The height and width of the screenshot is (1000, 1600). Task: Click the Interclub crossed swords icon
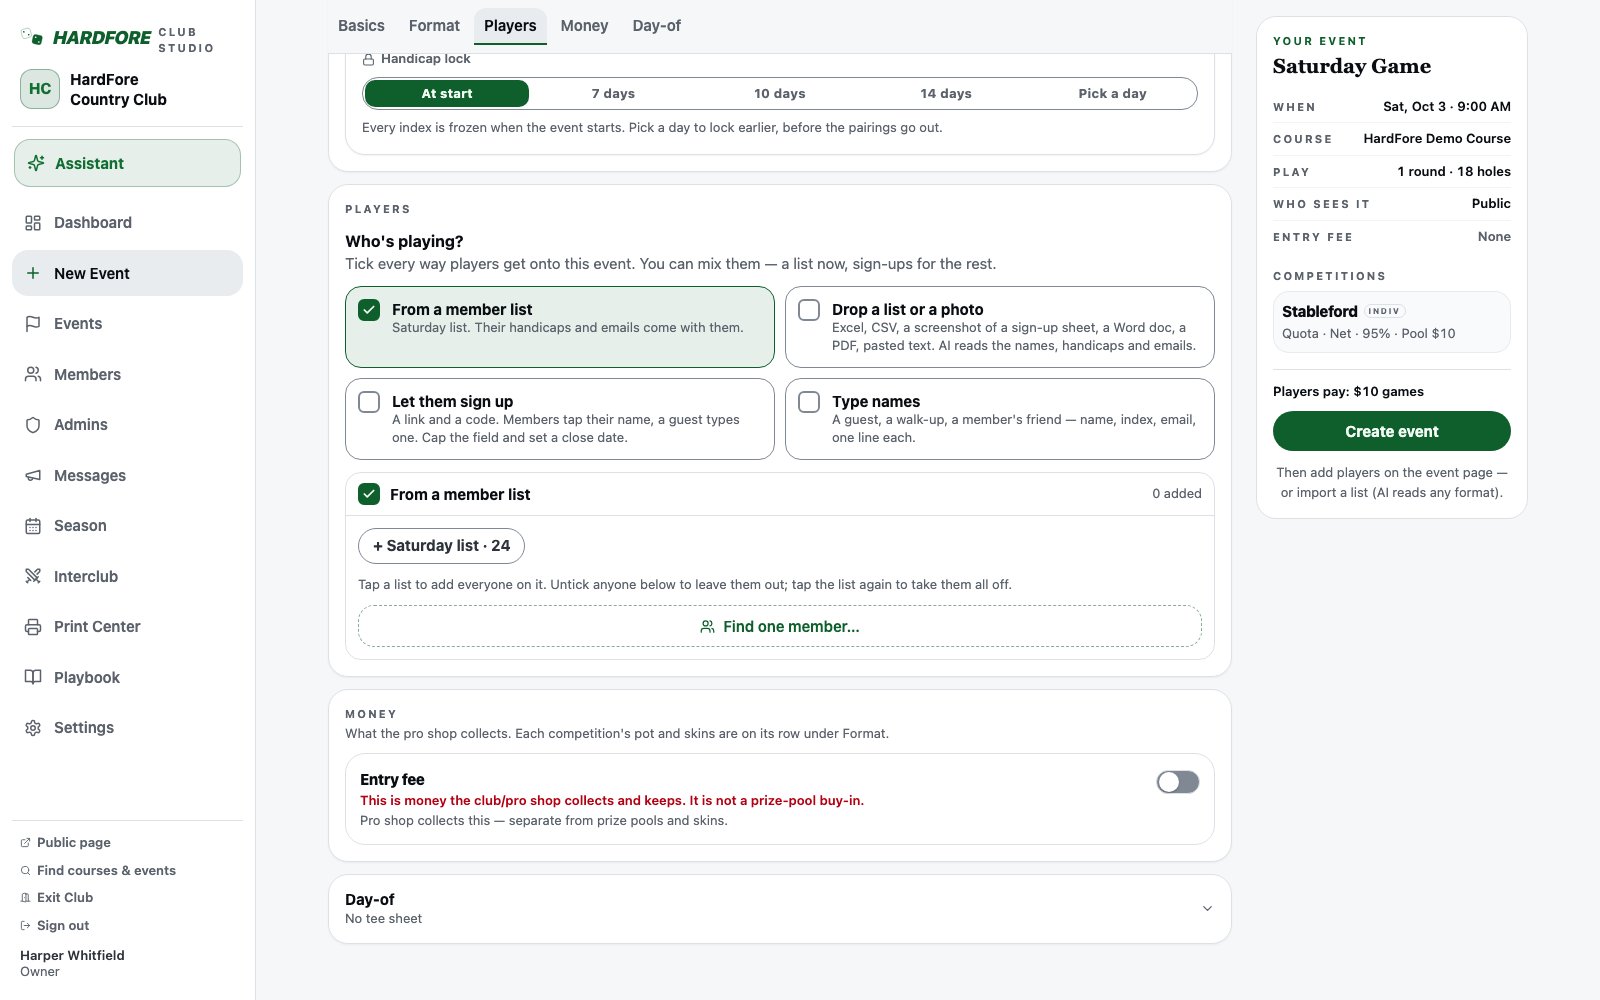pyautogui.click(x=33, y=576)
